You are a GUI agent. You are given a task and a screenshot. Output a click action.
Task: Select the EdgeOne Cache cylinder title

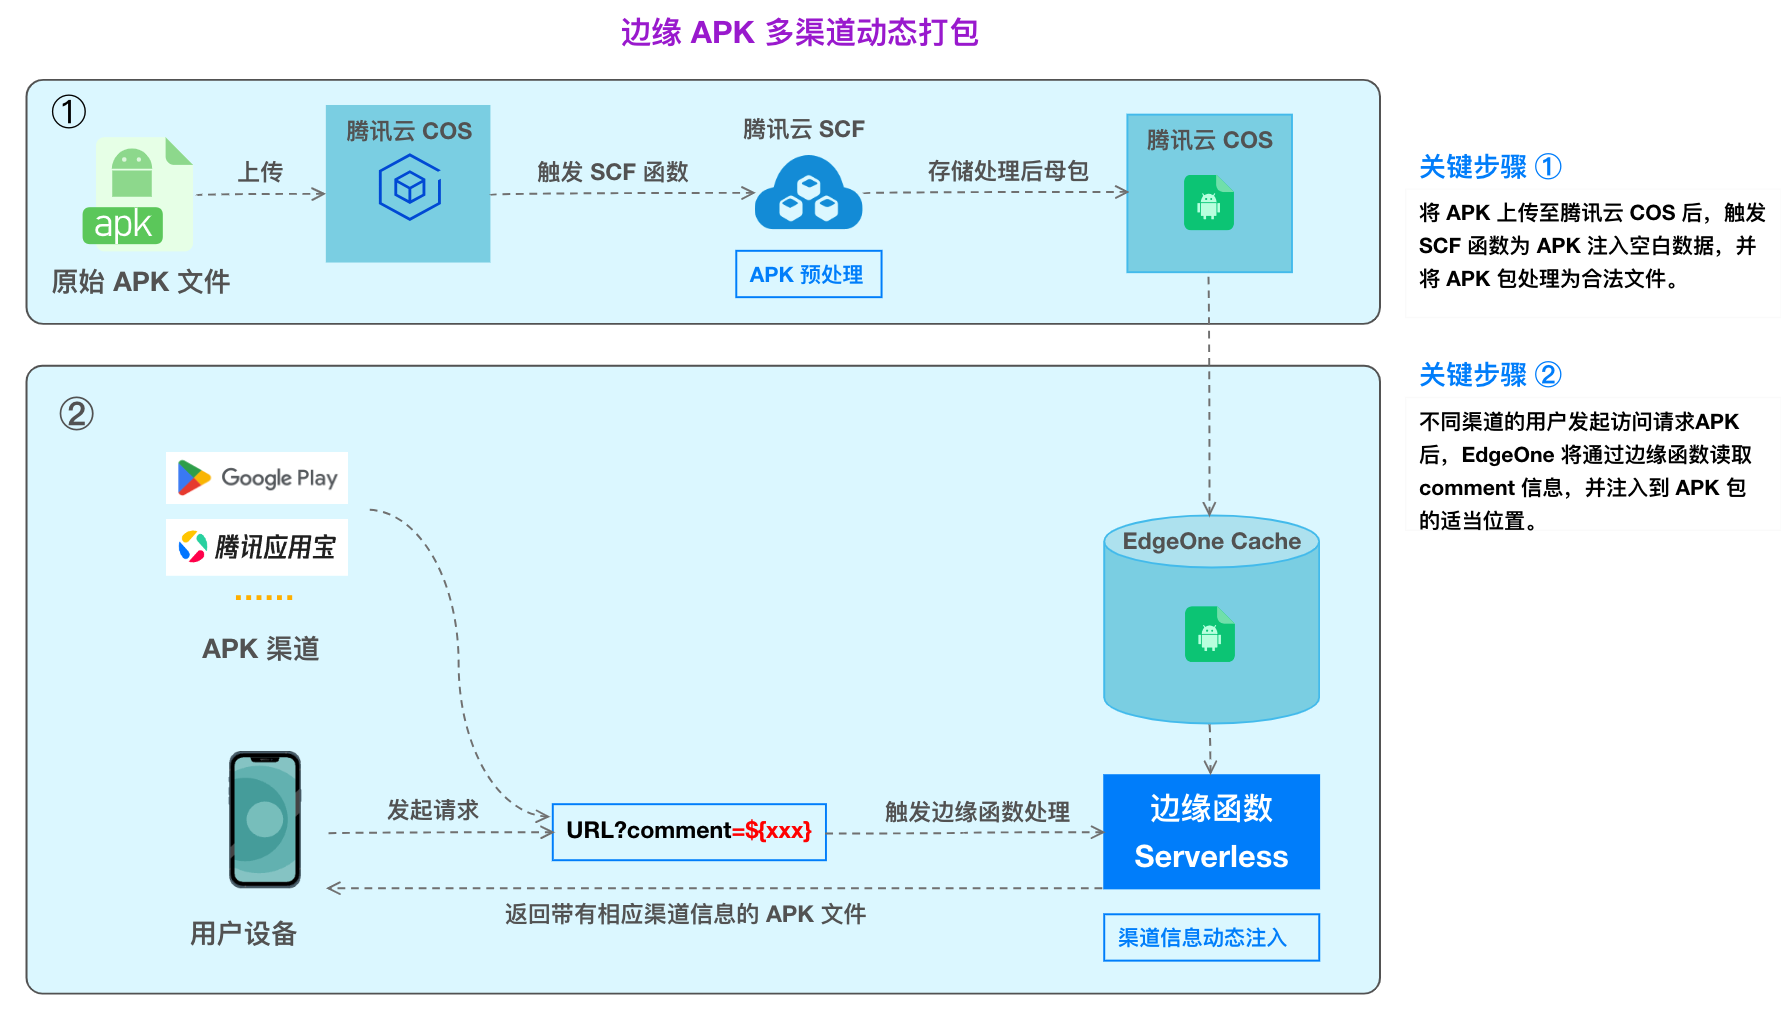(1211, 541)
